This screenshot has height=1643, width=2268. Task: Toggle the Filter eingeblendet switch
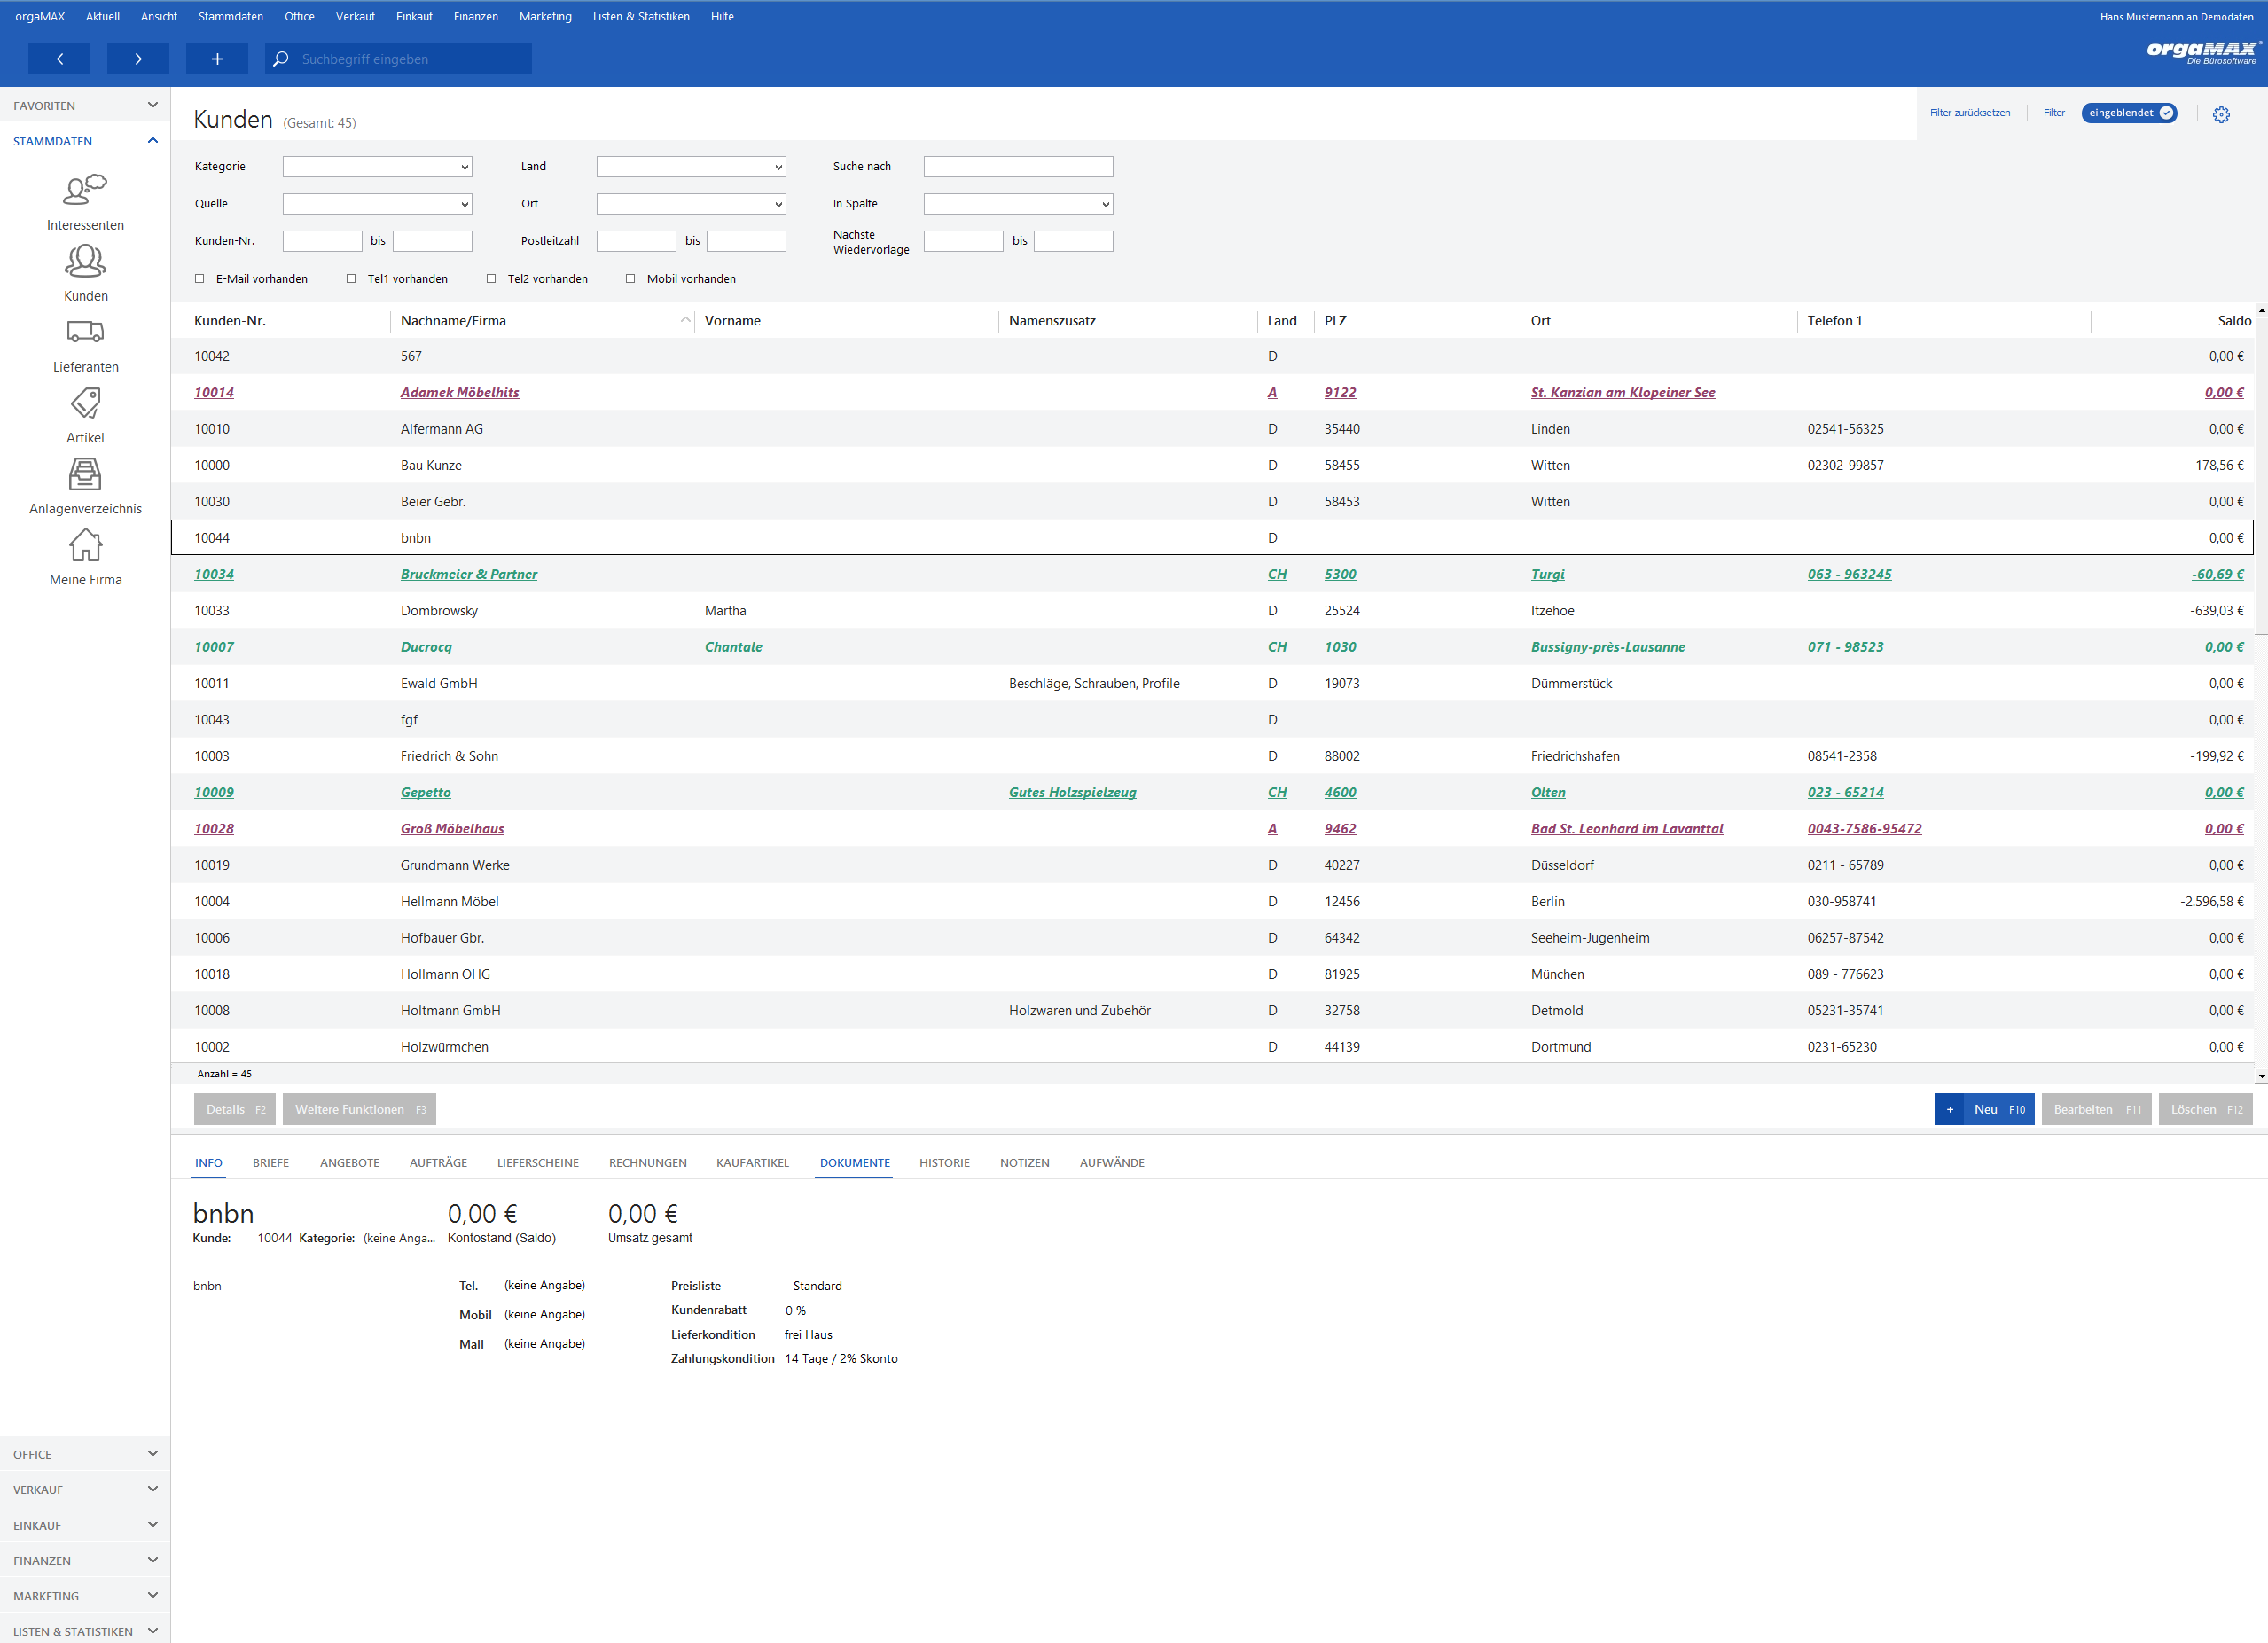(2128, 113)
